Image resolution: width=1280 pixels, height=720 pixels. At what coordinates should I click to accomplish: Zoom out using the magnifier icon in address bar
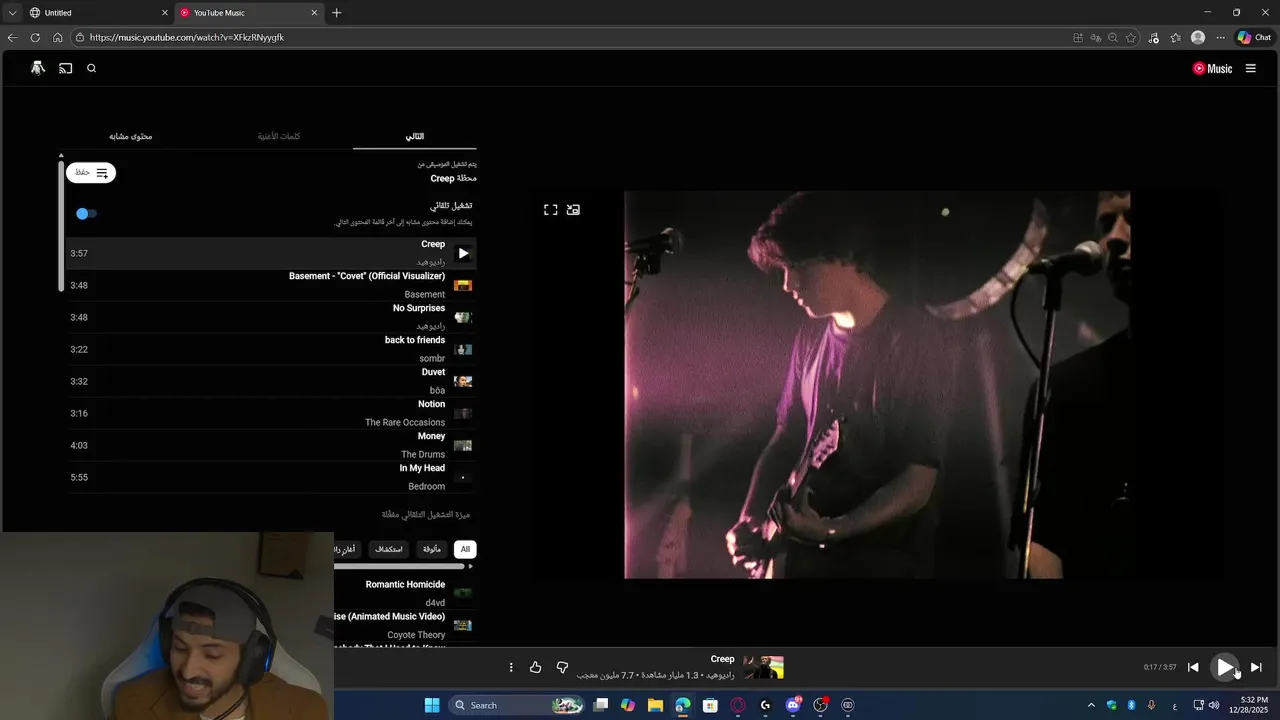1113,37
